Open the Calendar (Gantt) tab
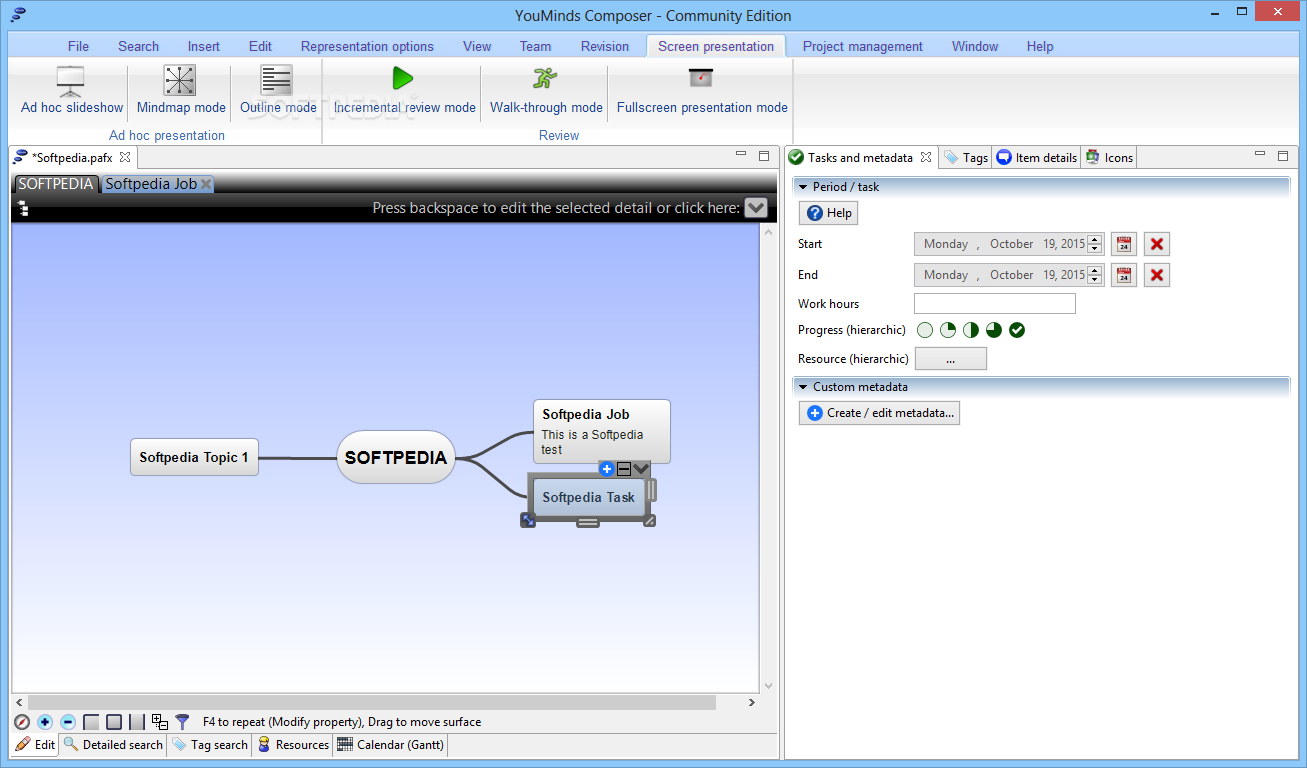Viewport: 1307px width, 768px height. coord(390,745)
